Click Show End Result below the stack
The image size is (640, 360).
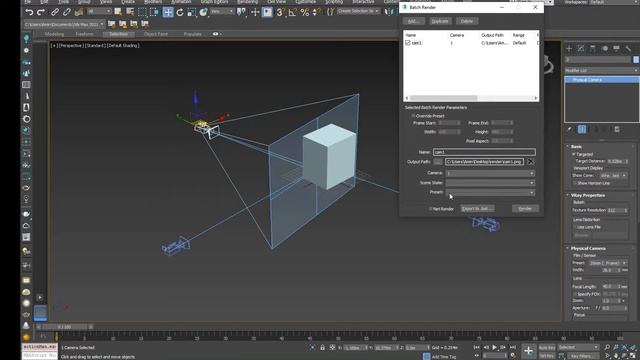tap(582, 129)
